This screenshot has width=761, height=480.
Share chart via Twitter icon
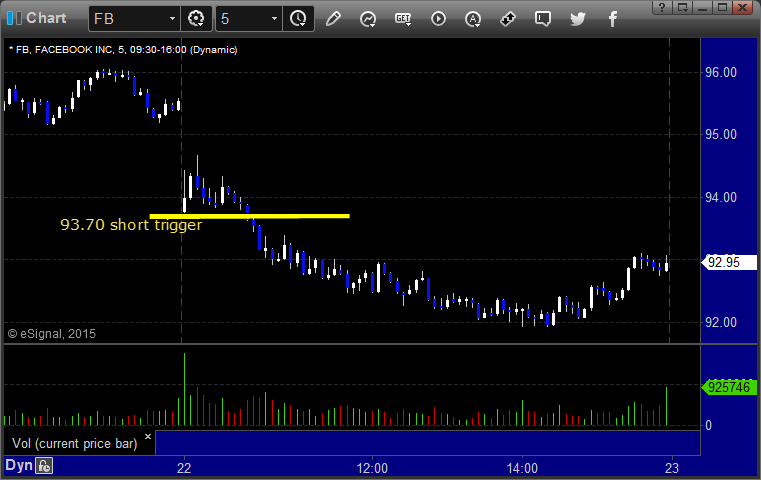tap(578, 19)
